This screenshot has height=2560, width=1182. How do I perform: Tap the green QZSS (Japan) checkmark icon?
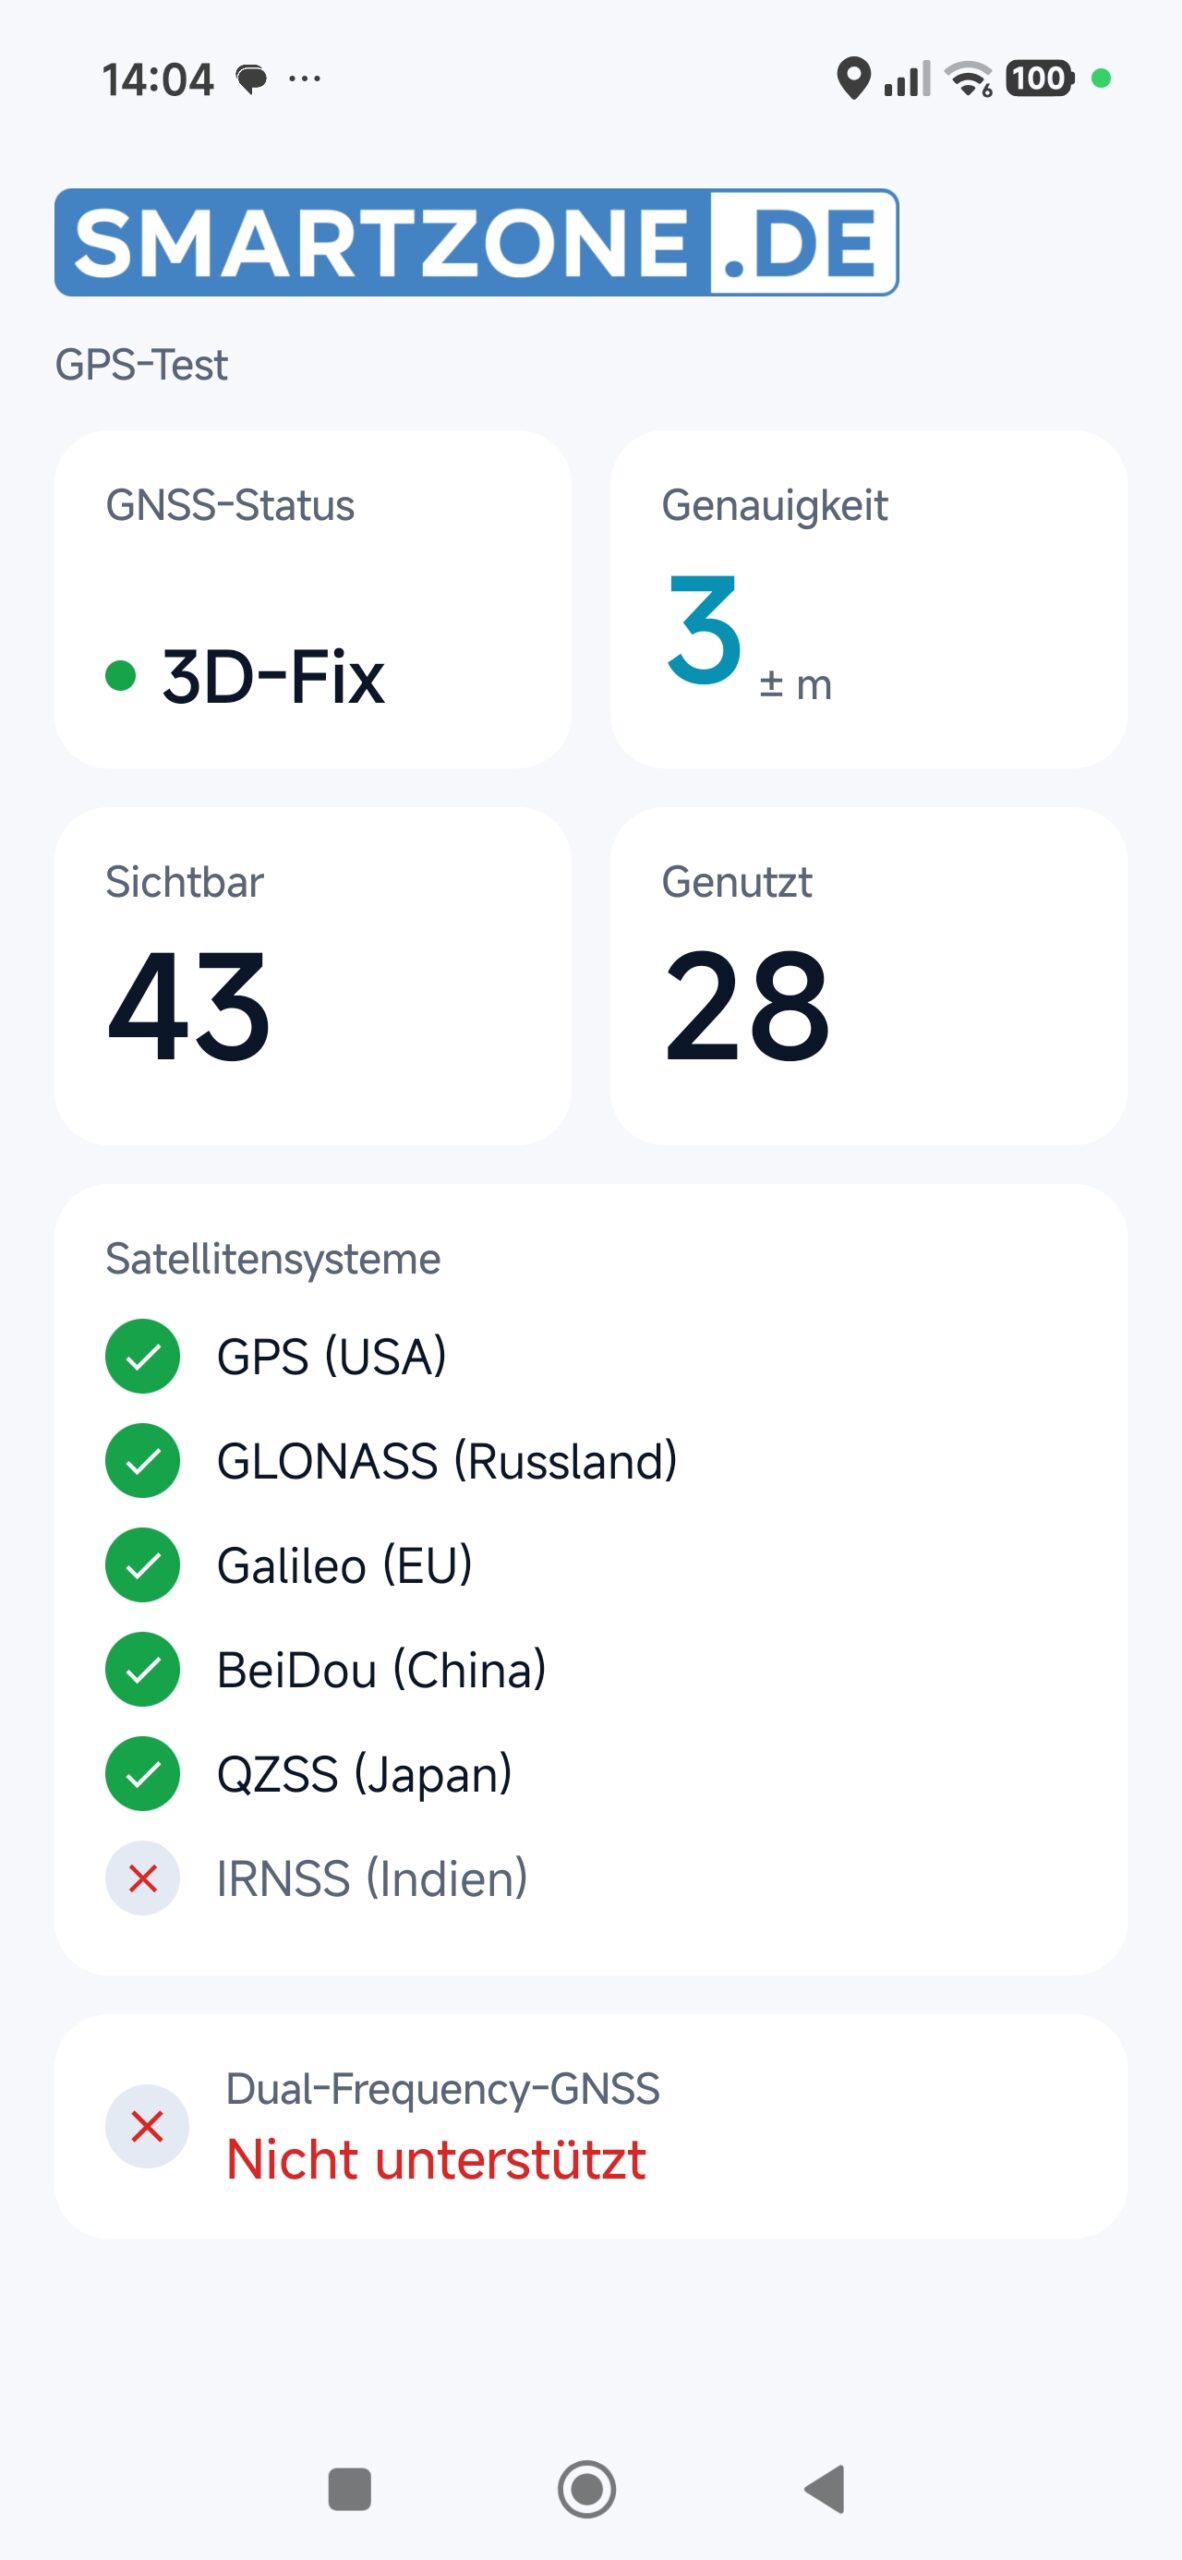(x=143, y=1773)
